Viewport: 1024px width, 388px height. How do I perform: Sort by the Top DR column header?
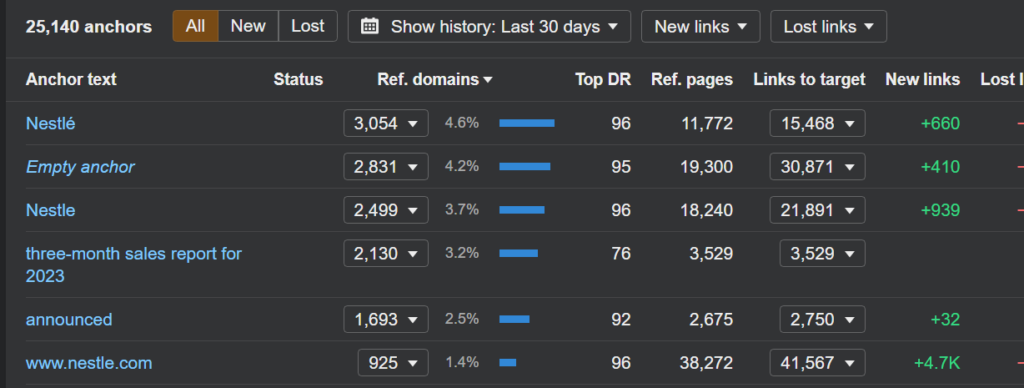tap(603, 80)
